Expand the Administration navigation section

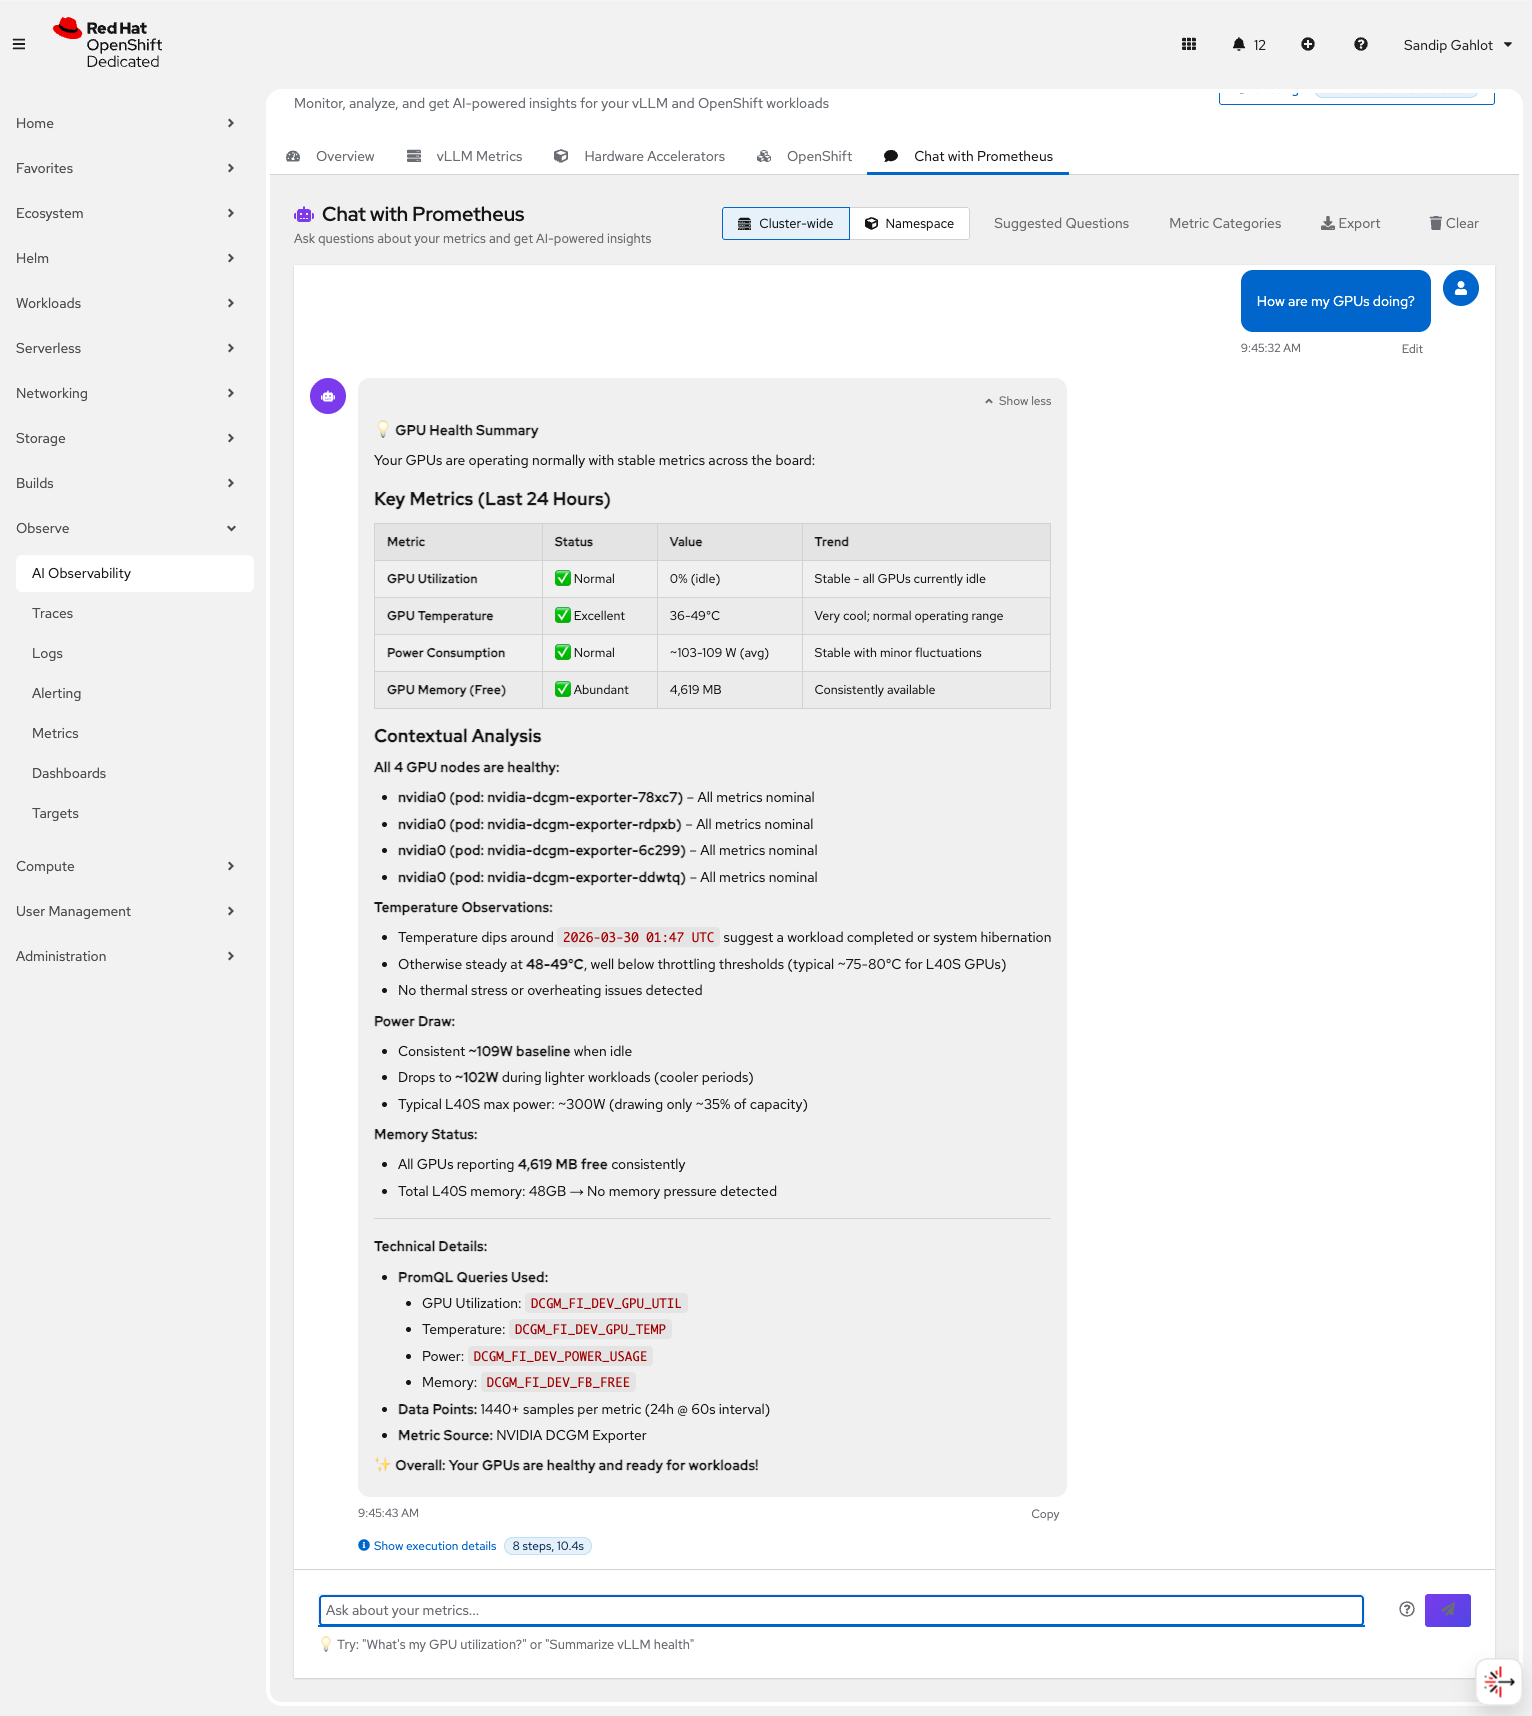pos(125,956)
